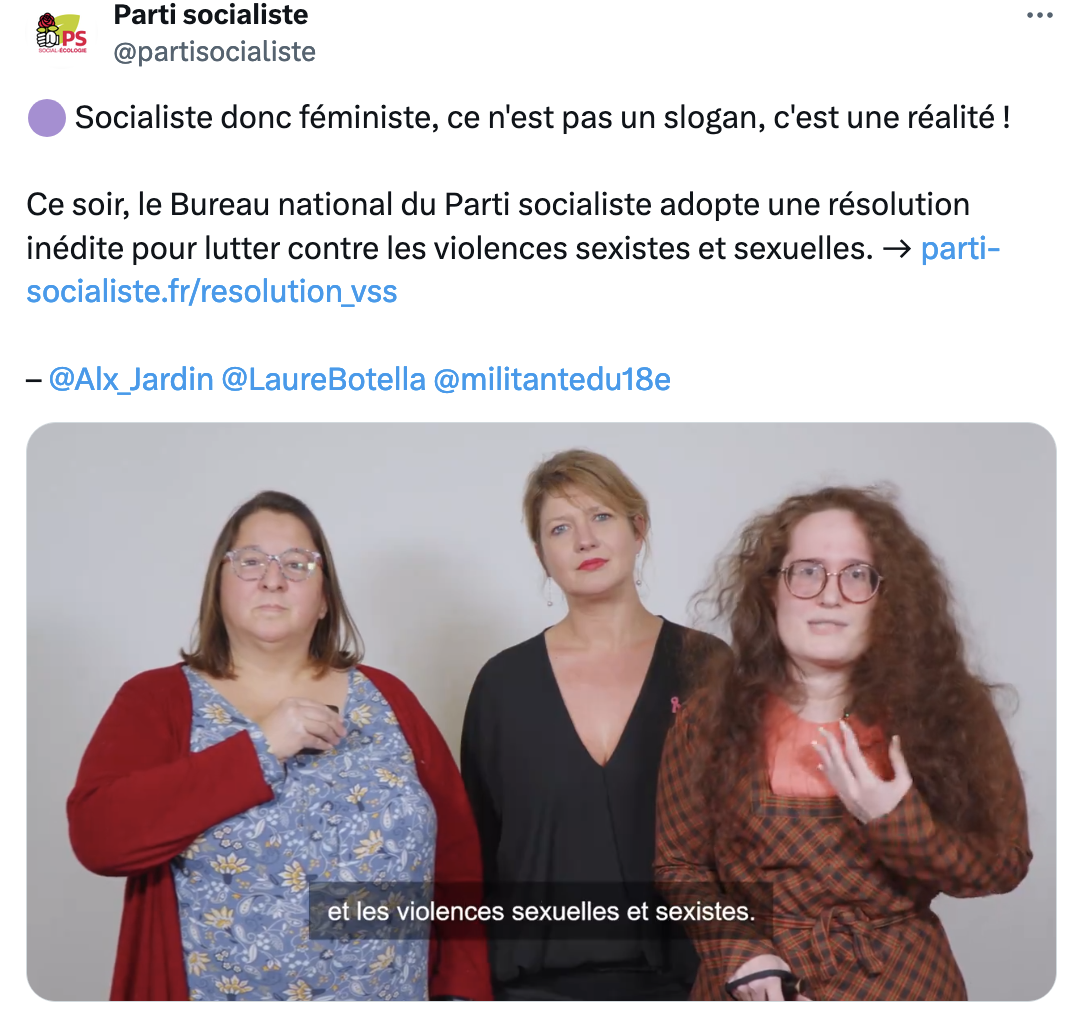Click the dash preceding the @Alx_Jardin mention
Image resolution: width=1086 pixels, height=1010 pixels.
click(34, 380)
